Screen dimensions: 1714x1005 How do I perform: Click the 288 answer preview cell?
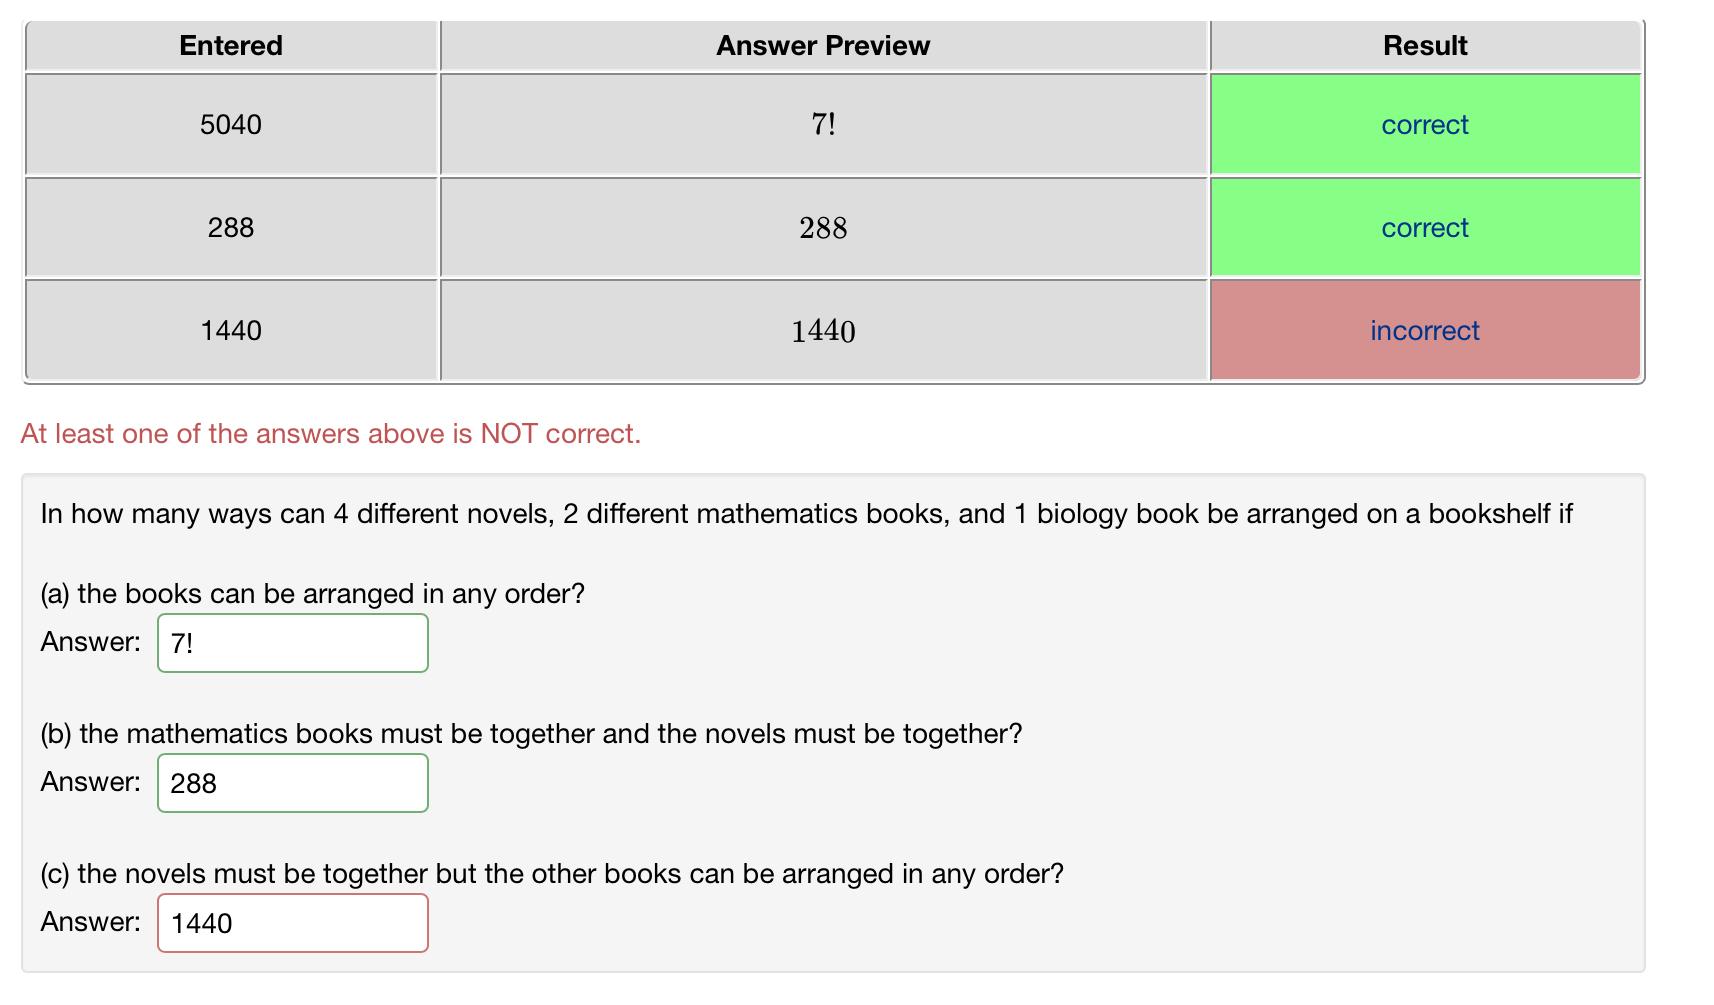click(822, 227)
